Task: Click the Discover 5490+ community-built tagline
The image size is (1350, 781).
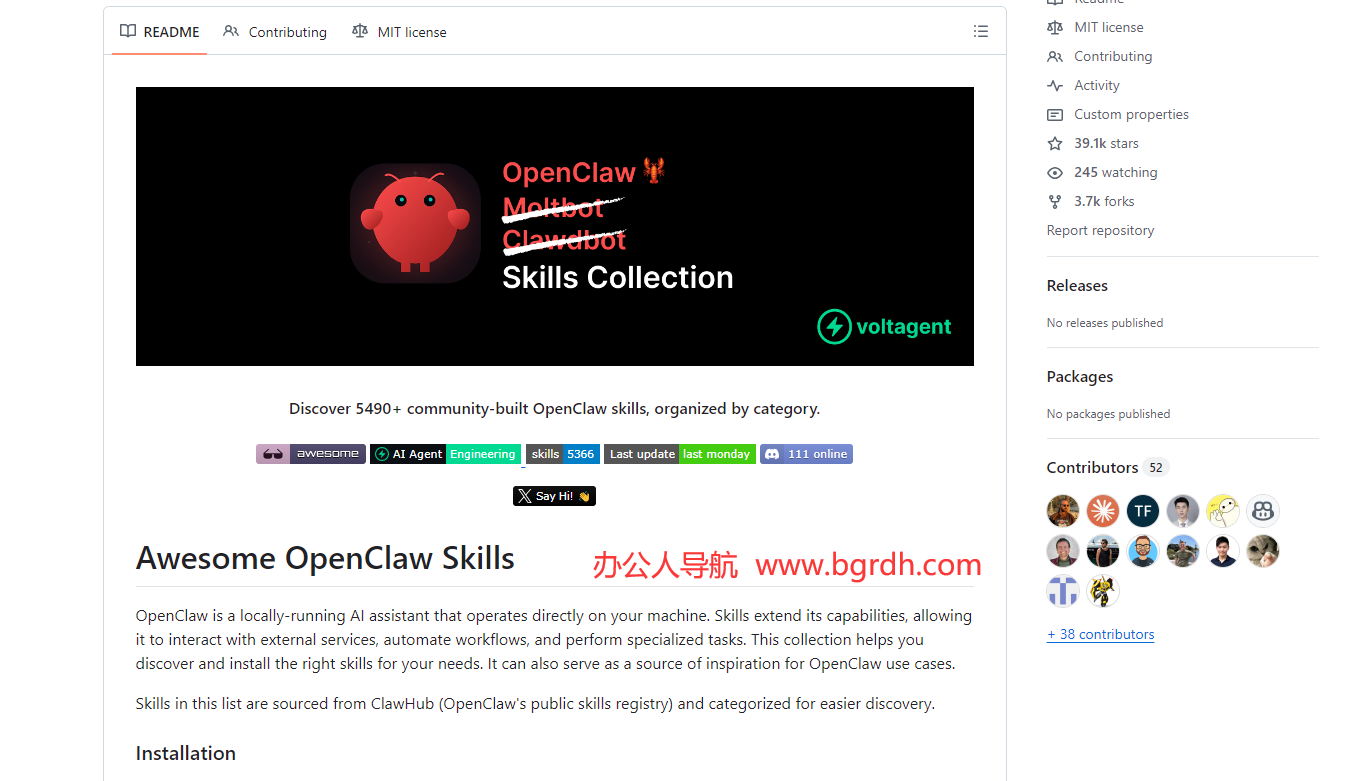Action: click(554, 408)
